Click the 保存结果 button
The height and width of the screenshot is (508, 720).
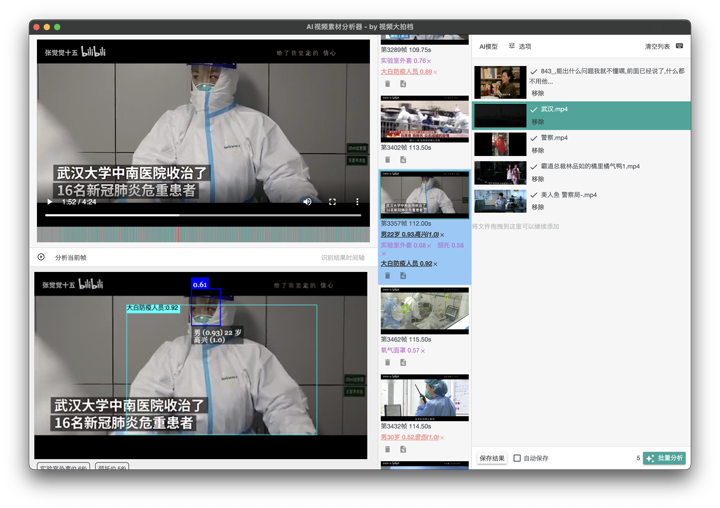pyautogui.click(x=492, y=458)
